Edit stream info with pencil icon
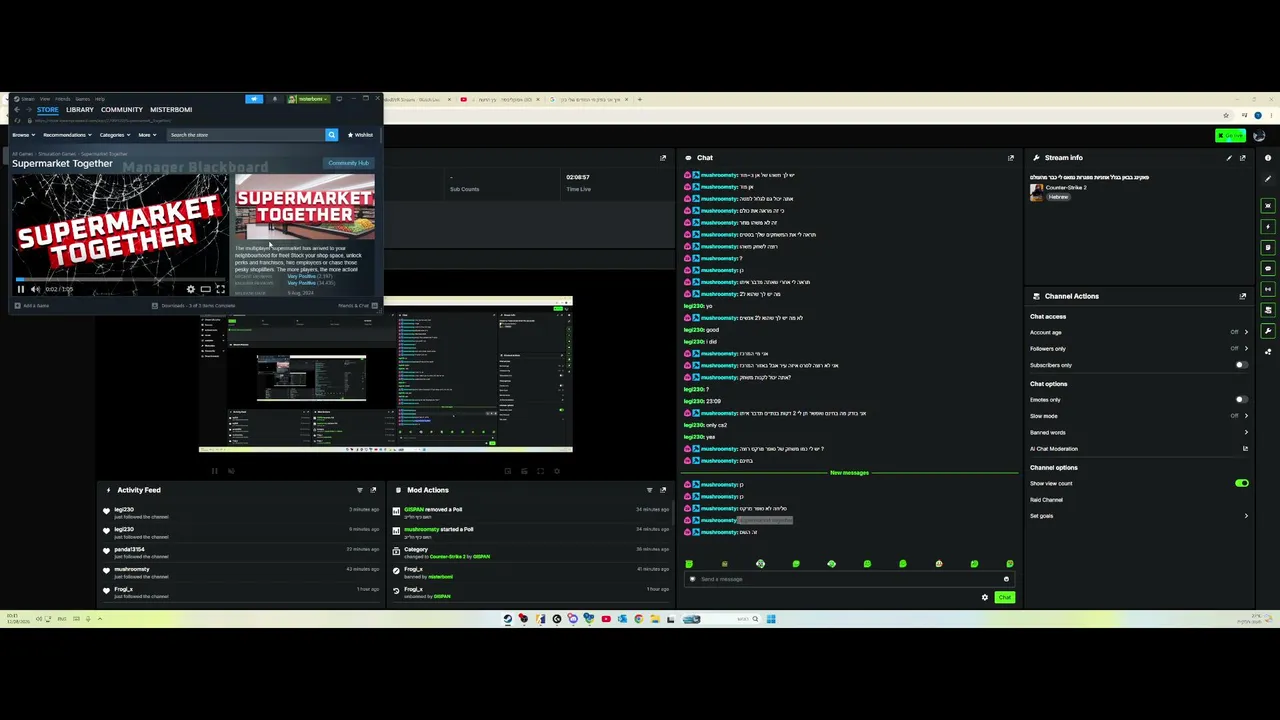This screenshot has width=1280, height=720. (x=1229, y=158)
